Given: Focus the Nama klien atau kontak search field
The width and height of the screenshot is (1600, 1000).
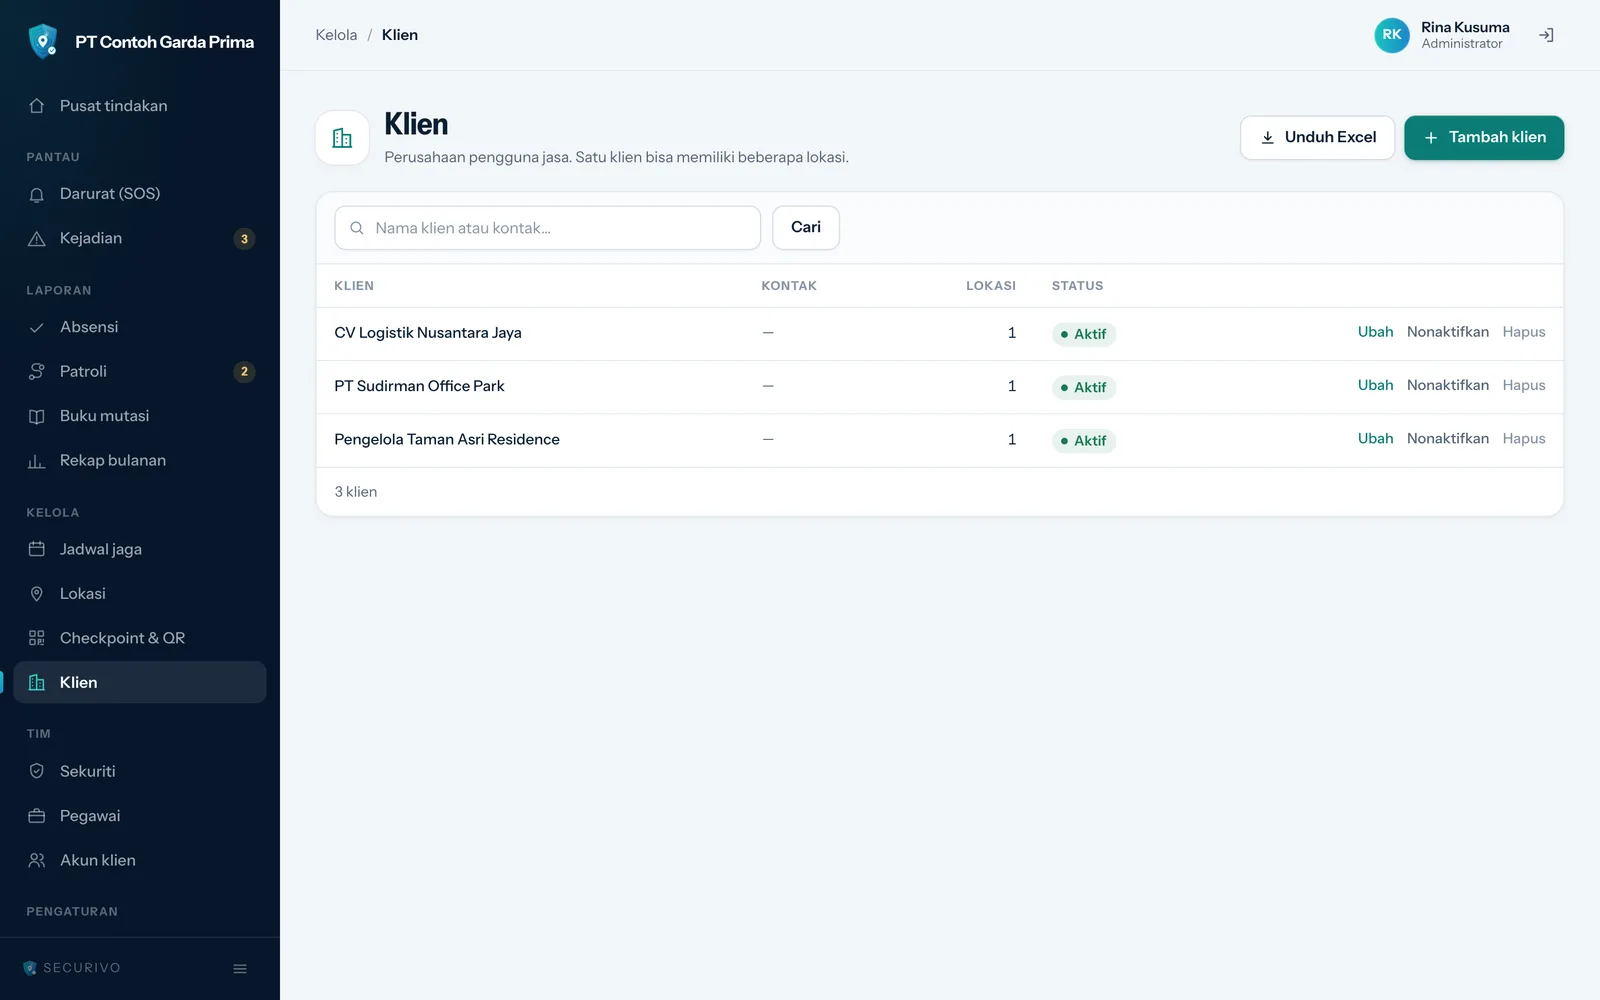Looking at the screenshot, I should point(547,228).
